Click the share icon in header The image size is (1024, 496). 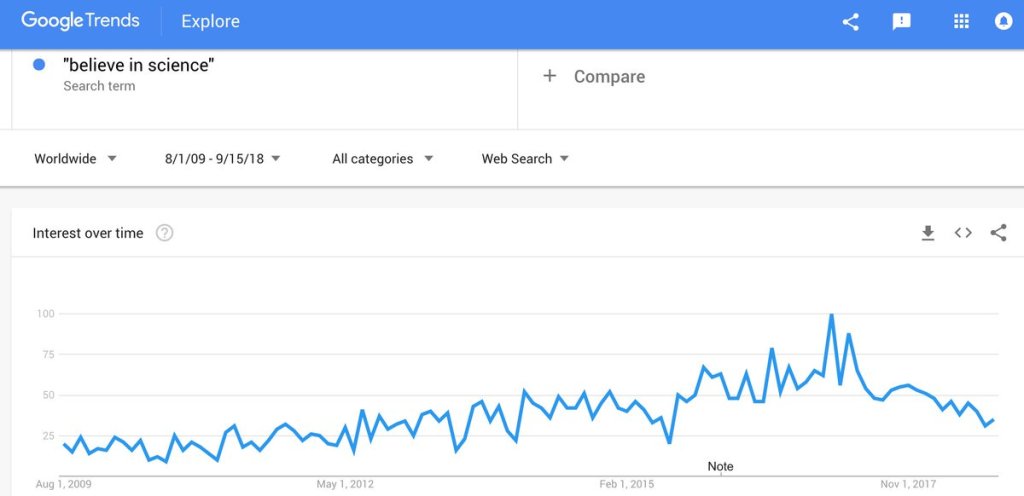851,21
